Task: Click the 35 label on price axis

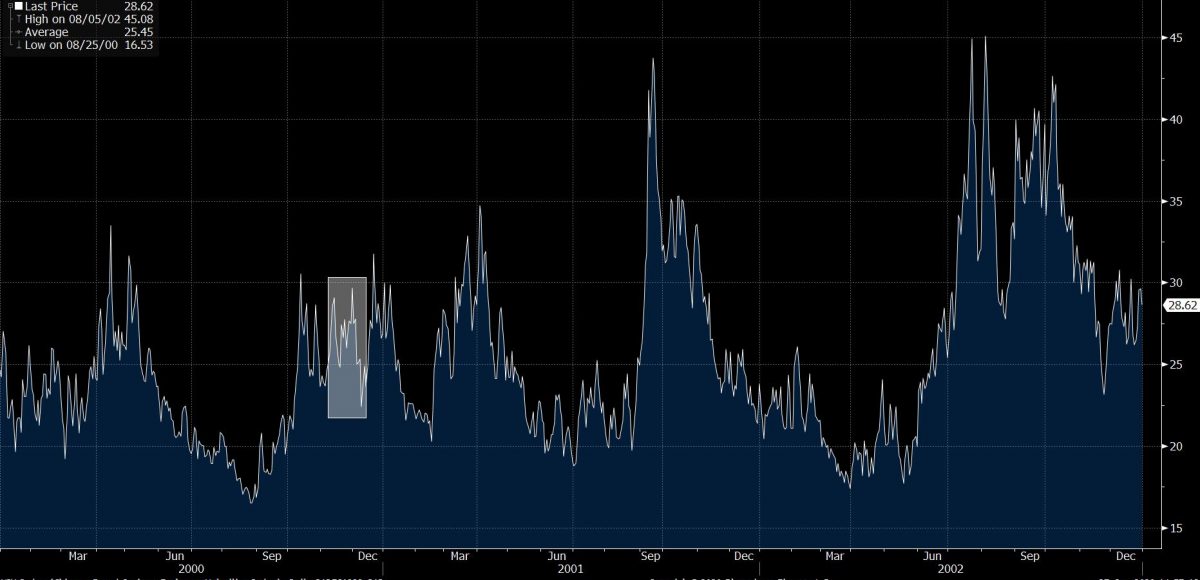Action: (x=1177, y=201)
